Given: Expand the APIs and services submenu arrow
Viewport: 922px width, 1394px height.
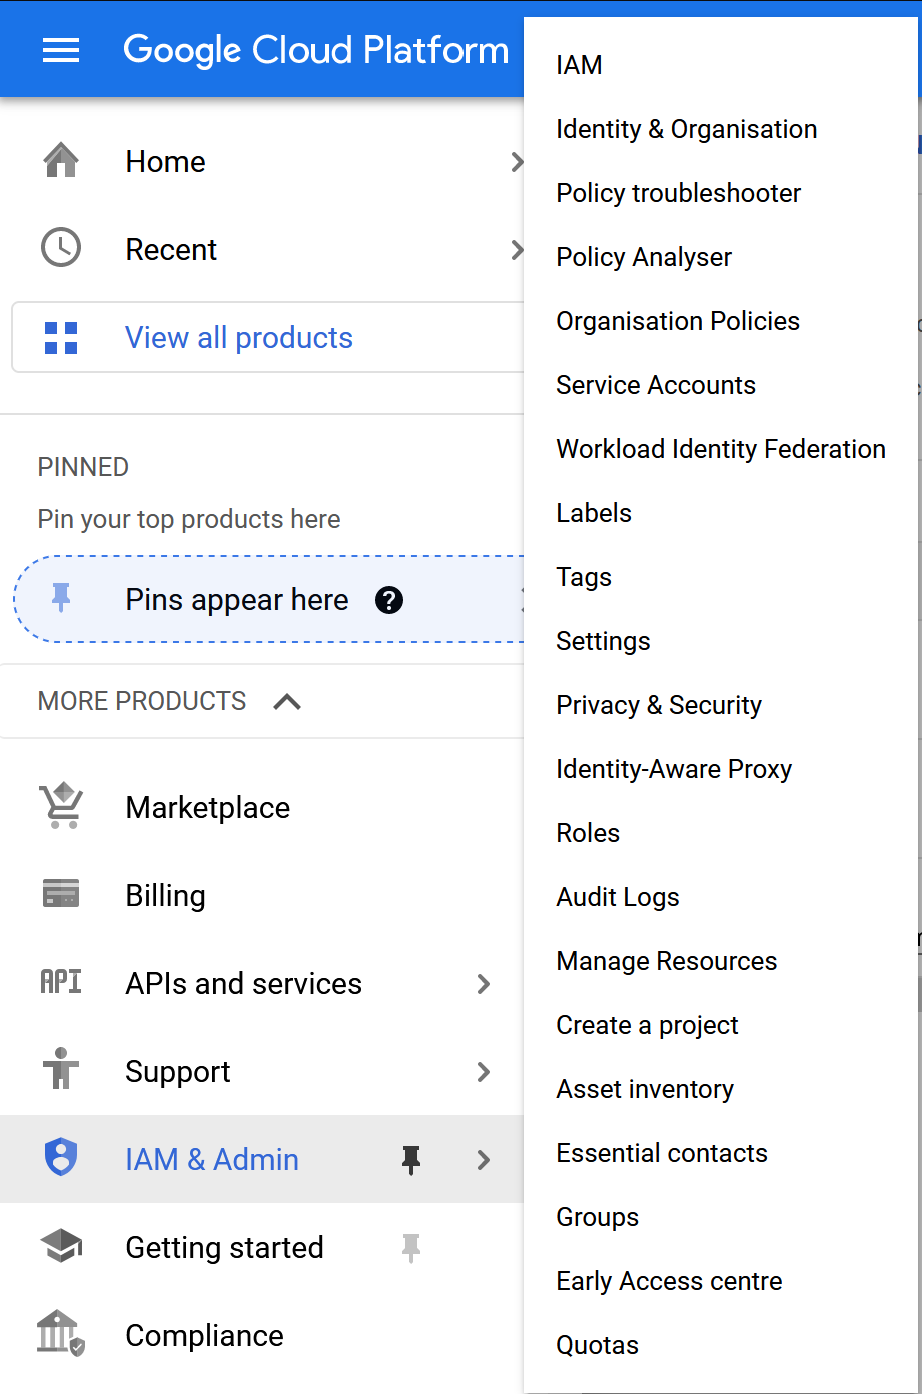Looking at the screenshot, I should (x=484, y=984).
